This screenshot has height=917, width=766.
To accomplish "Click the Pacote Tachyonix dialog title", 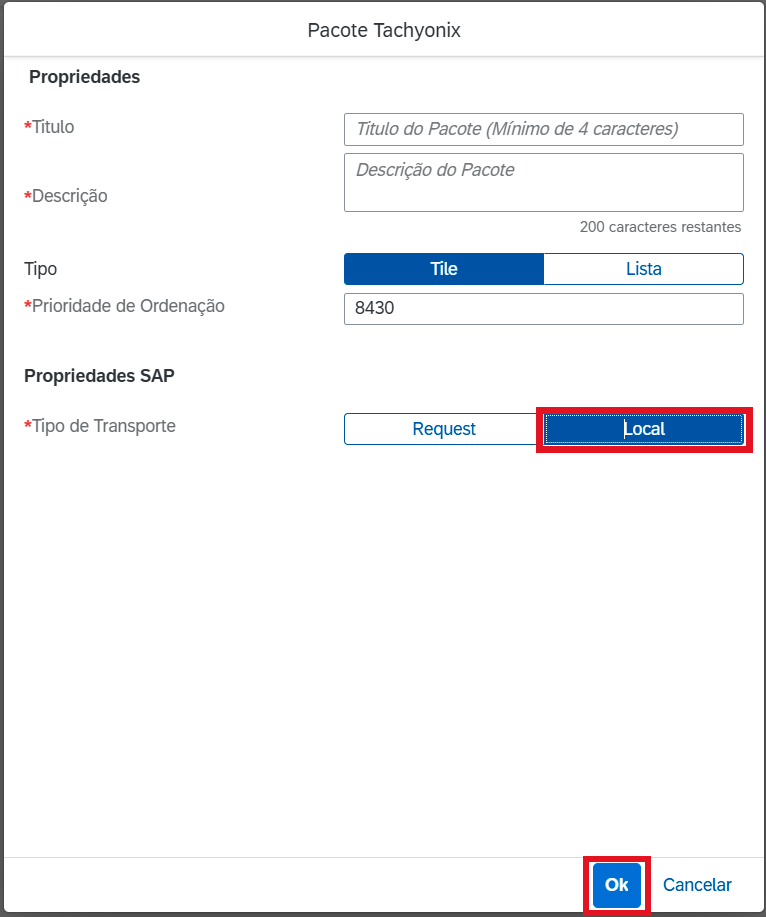I will [384, 30].
